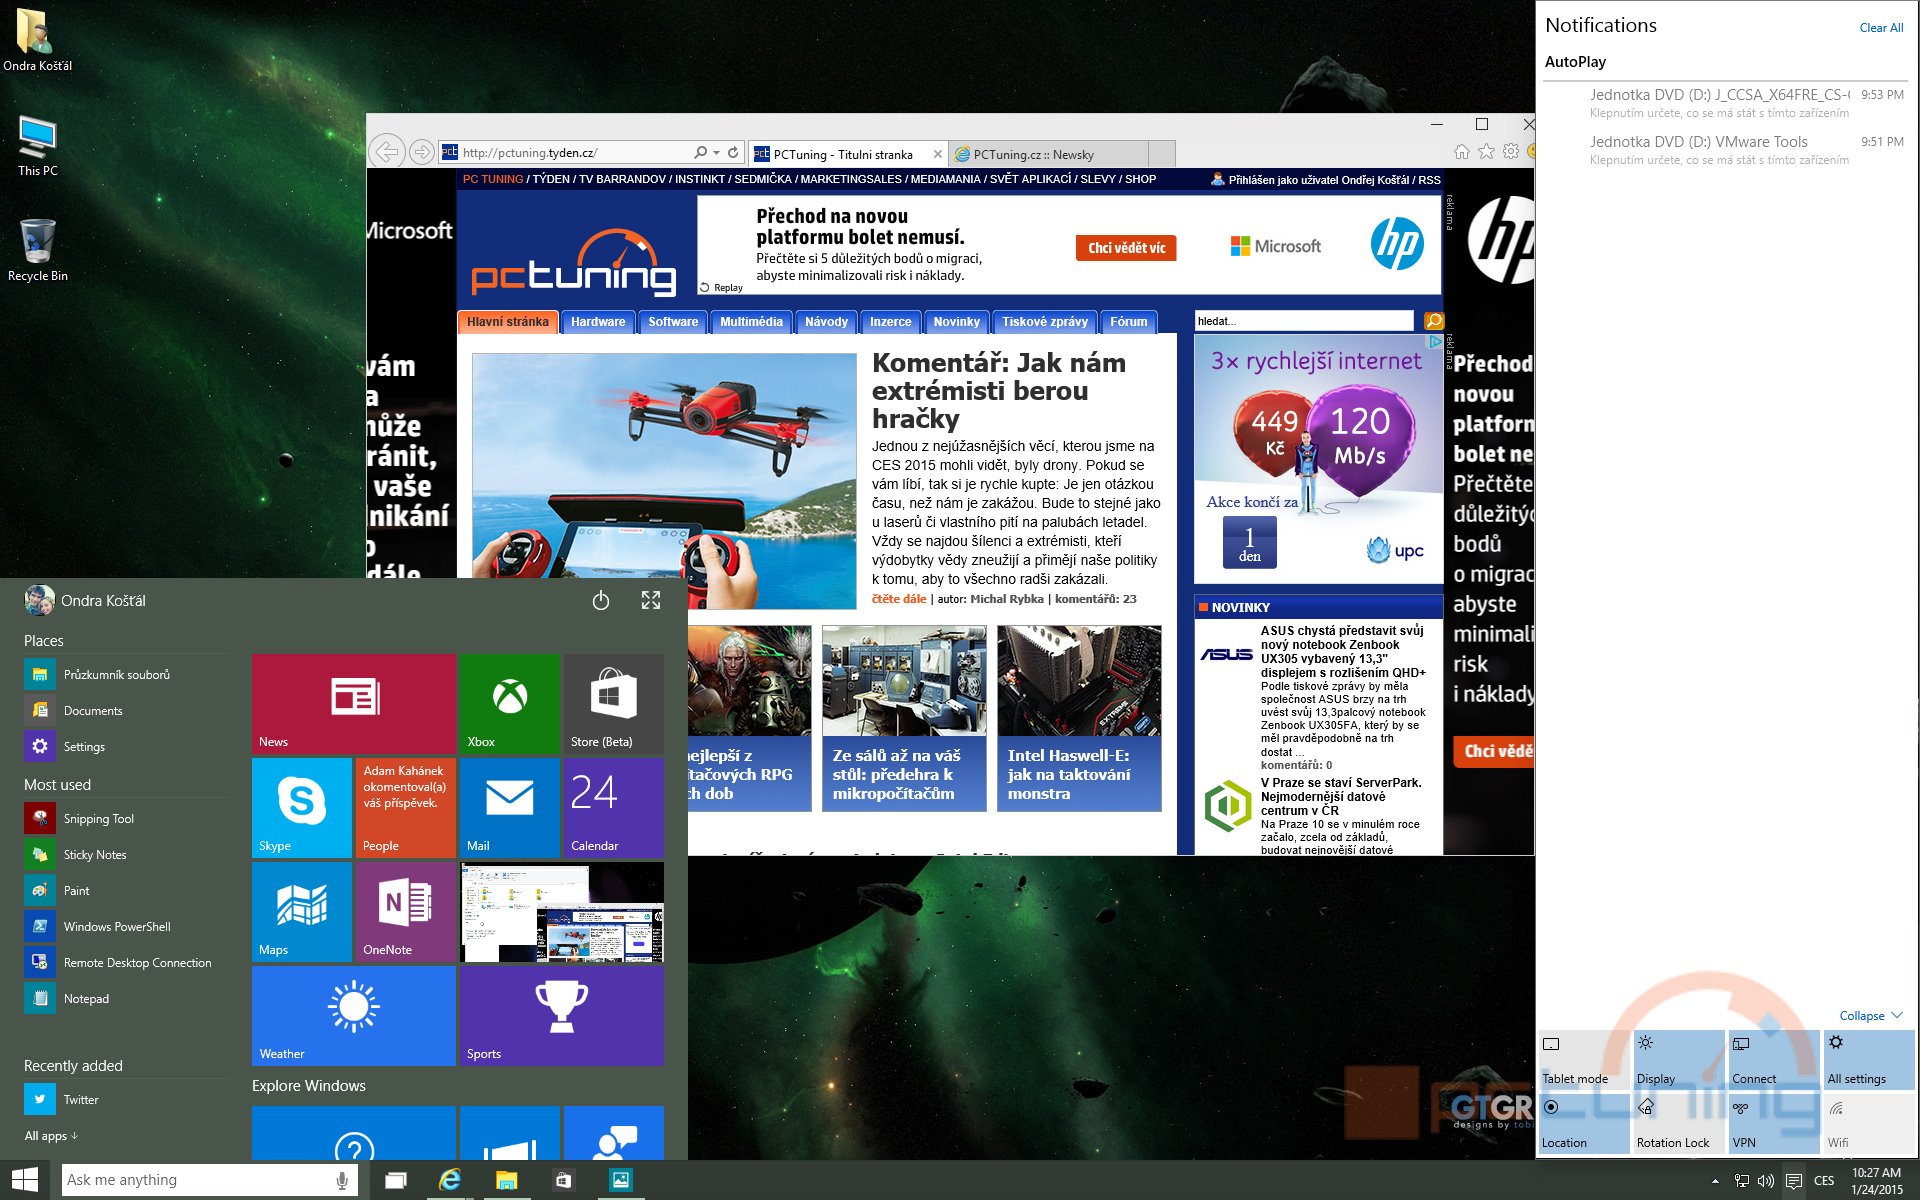Toggle Wifi quick action

1869,1123
